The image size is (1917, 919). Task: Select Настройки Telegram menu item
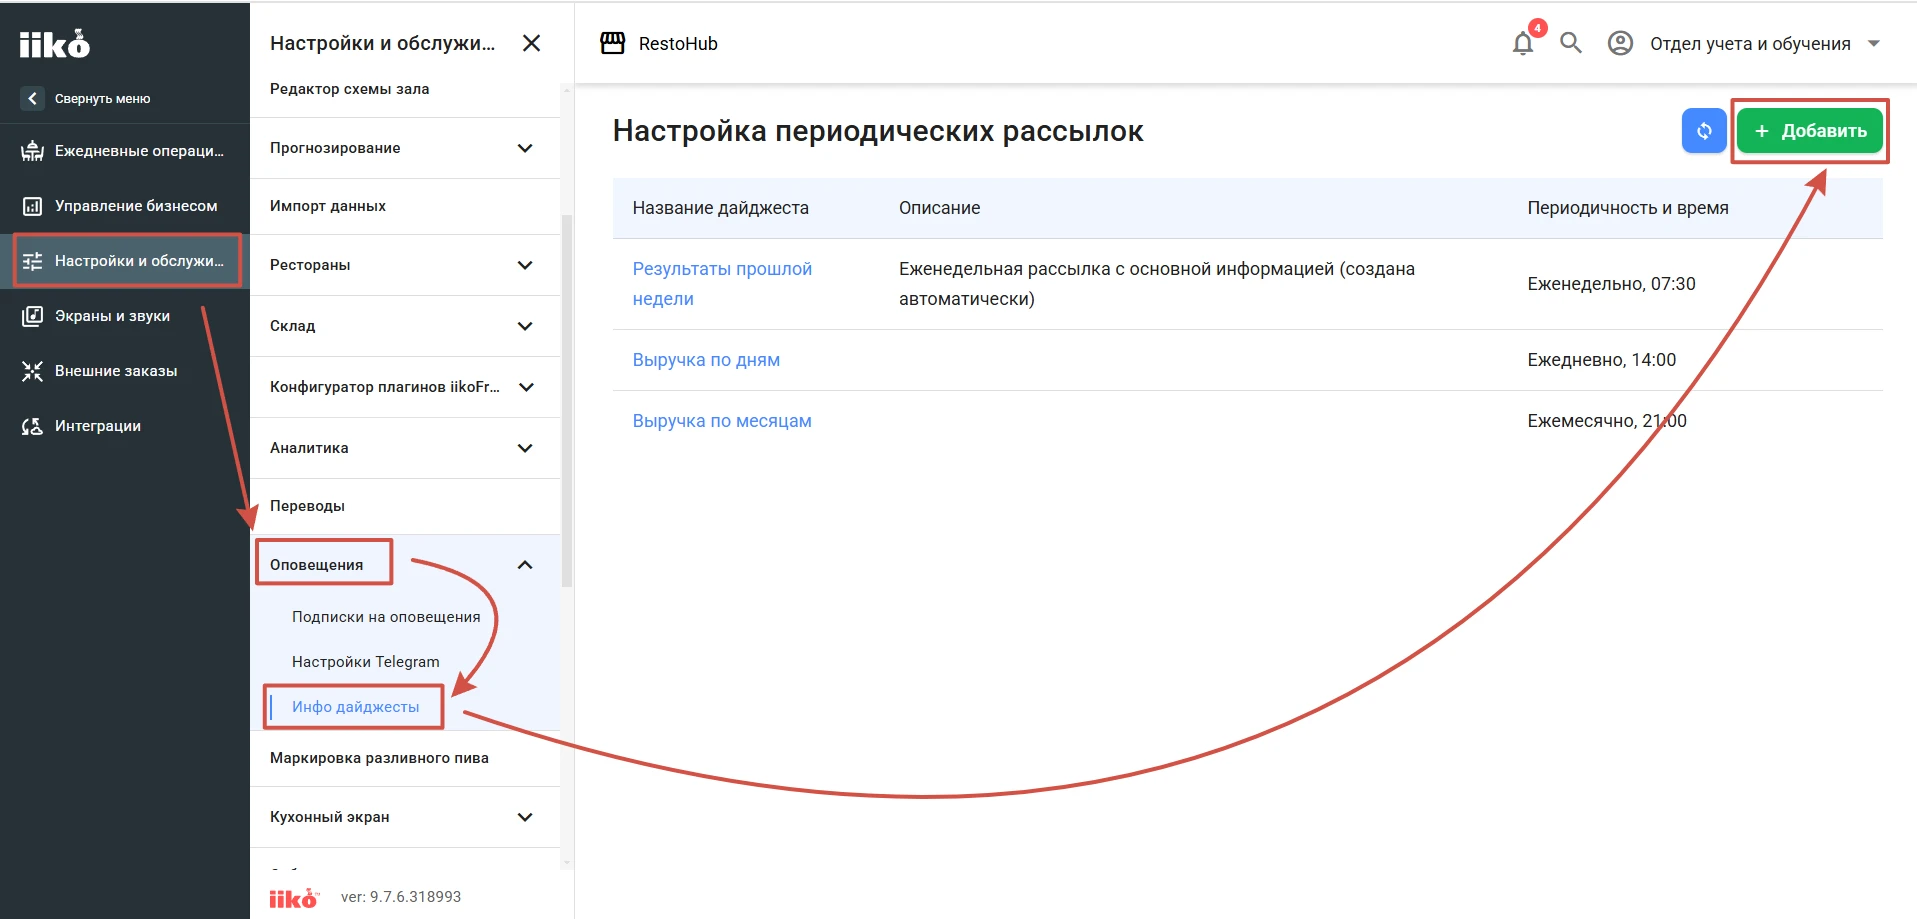pyautogui.click(x=365, y=662)
